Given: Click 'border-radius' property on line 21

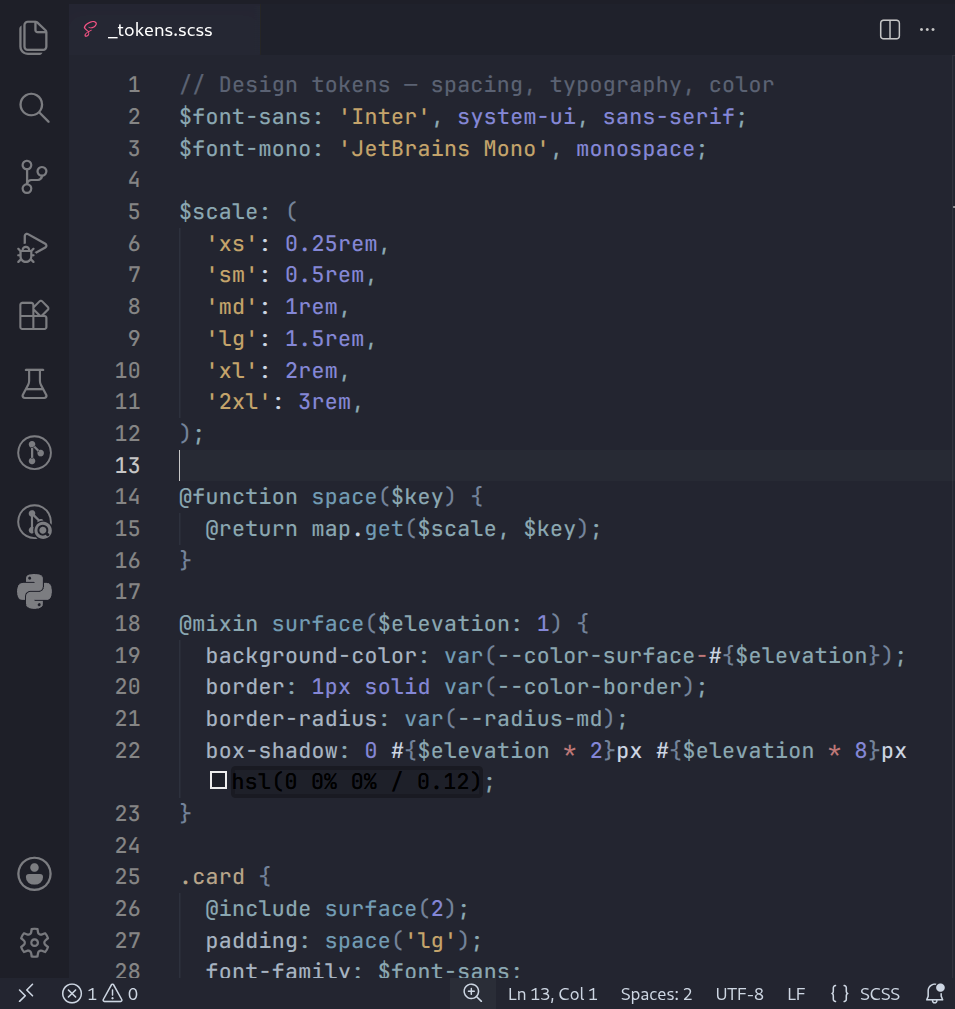Looking at the screenshot, I should coord(291,719).
